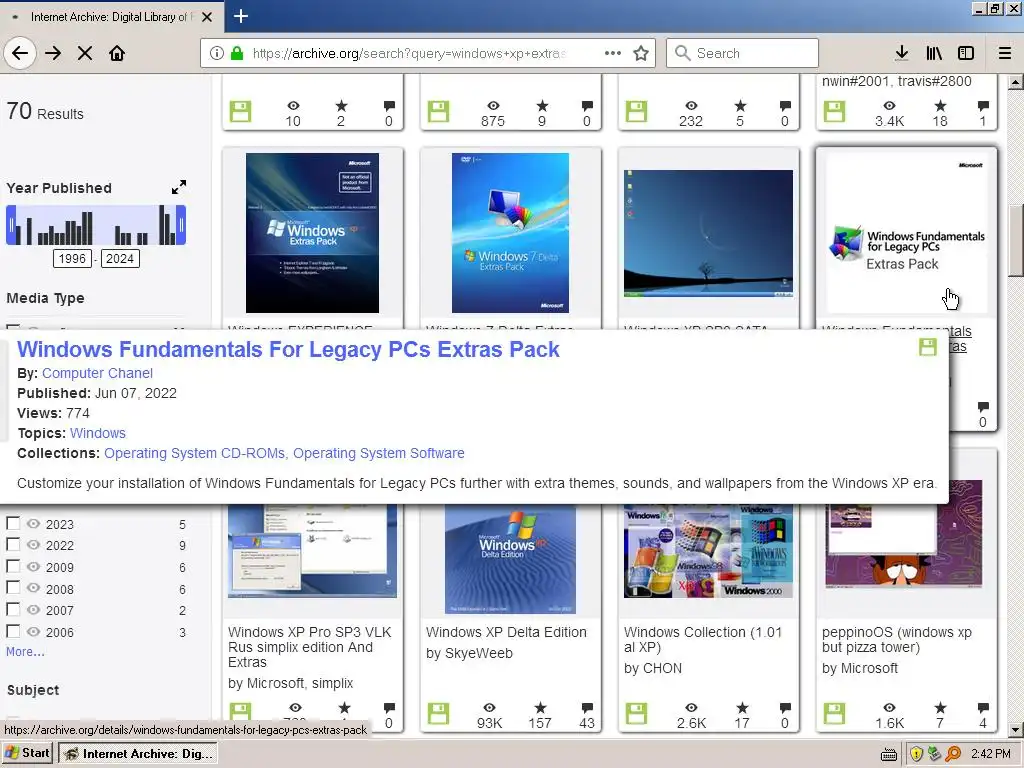Go back to the previous page
1024x768 pixels.
point(20,53)
